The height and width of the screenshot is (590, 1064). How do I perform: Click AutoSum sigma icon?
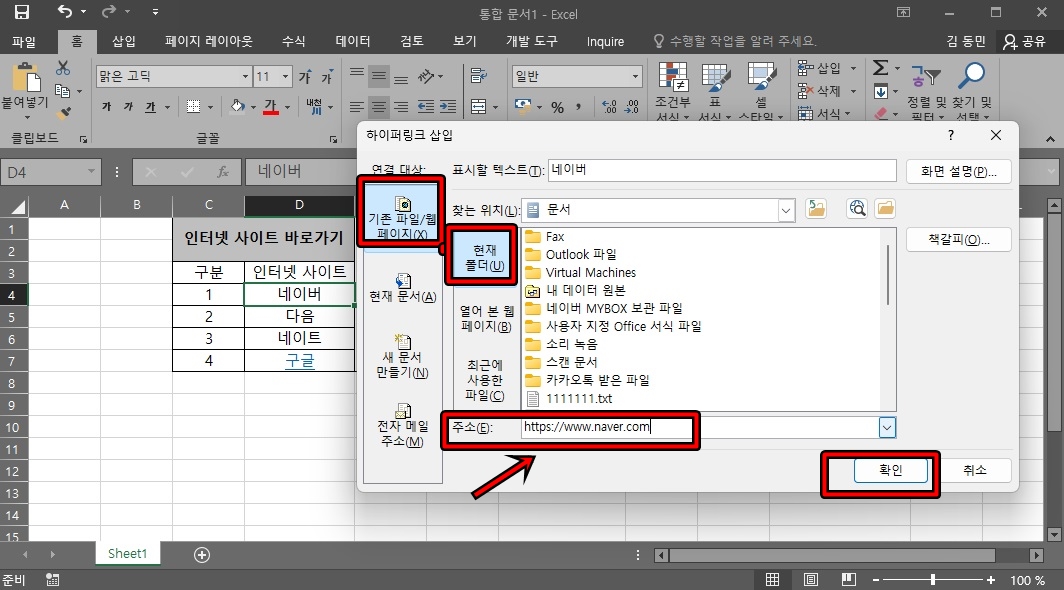pos(881,68)
